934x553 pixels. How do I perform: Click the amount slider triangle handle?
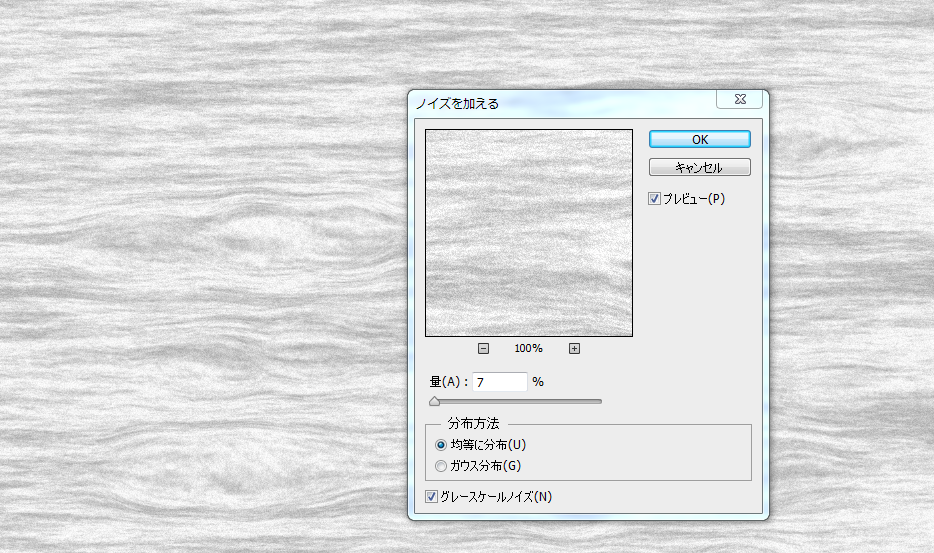(x=434, y=402)
